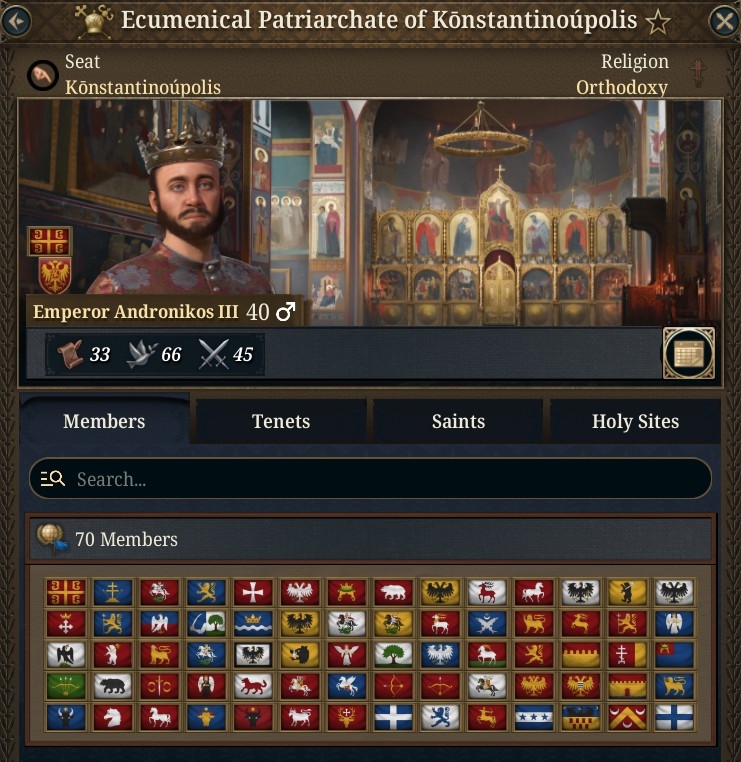Click the Kōnstantinoúpolis seat link
741x762 pixels.
point(143,87)
